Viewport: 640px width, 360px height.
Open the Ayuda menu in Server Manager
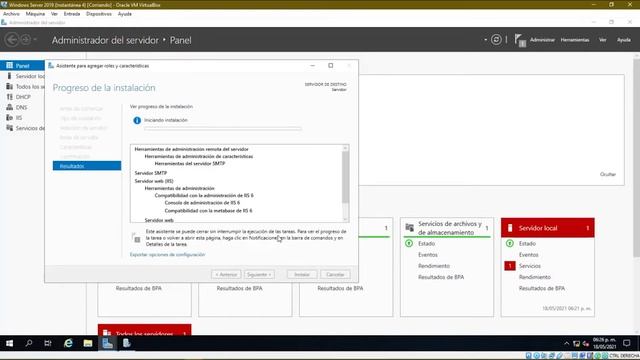pyautogui.click(x=624, y=40)
